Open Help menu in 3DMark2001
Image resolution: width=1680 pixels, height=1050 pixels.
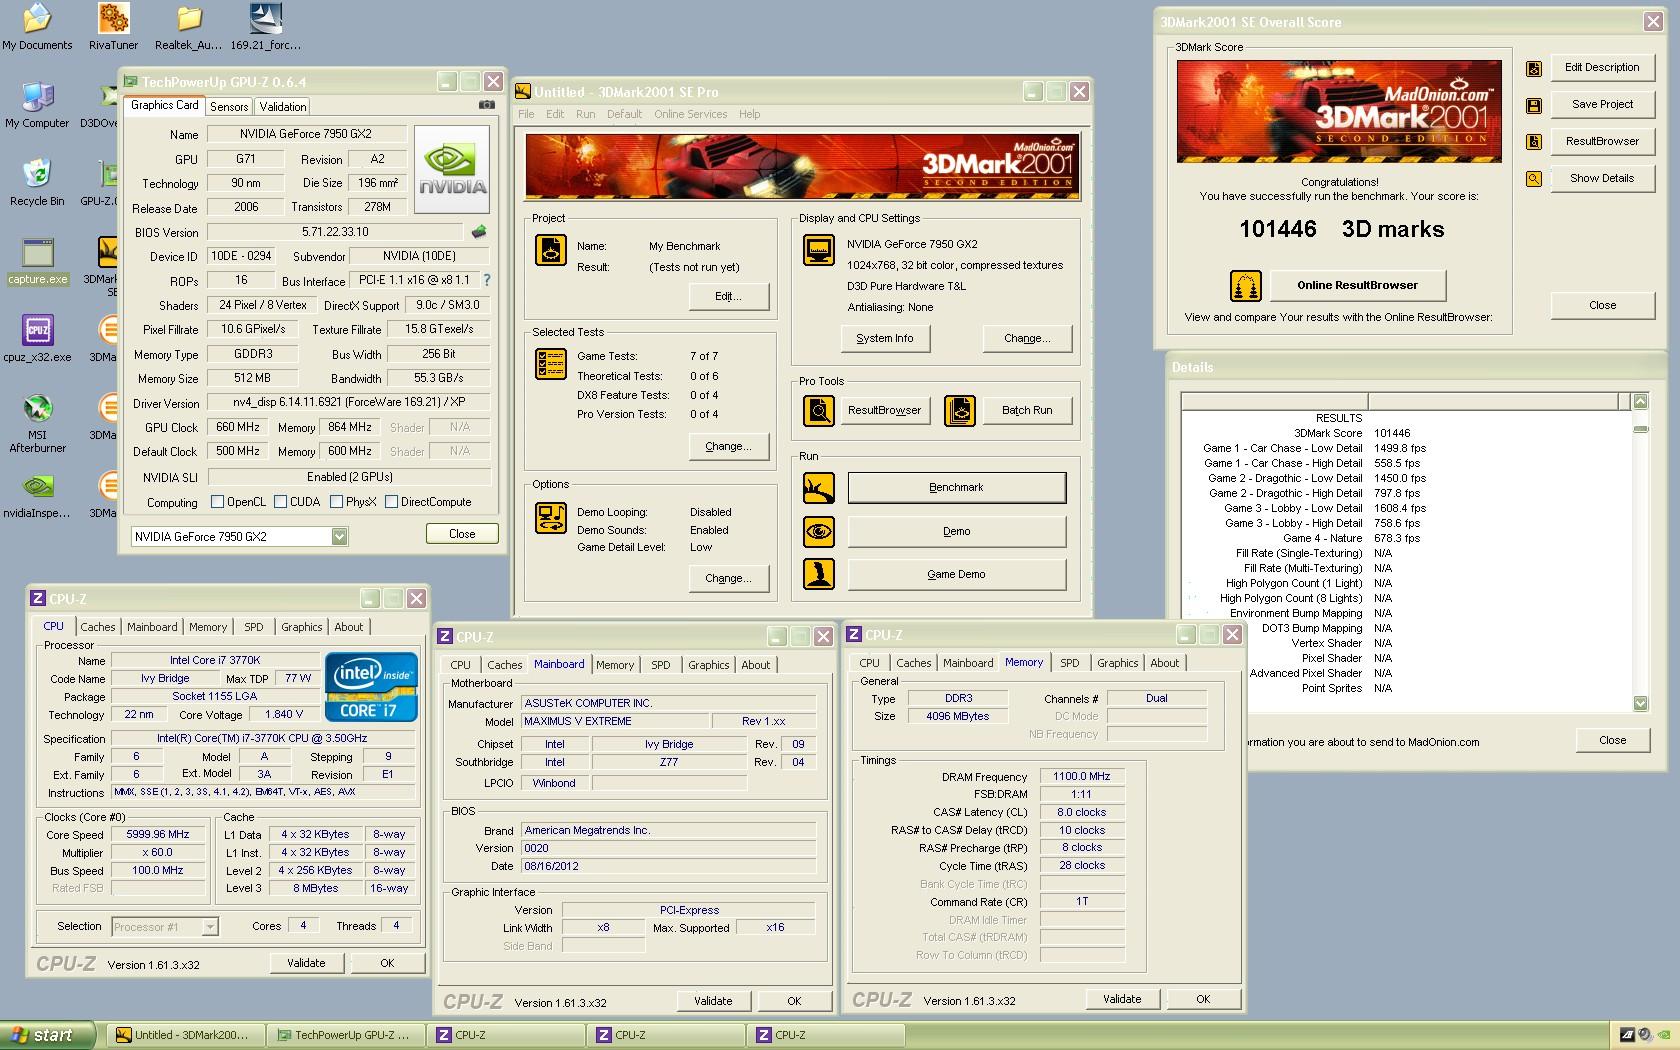[750, 114]
